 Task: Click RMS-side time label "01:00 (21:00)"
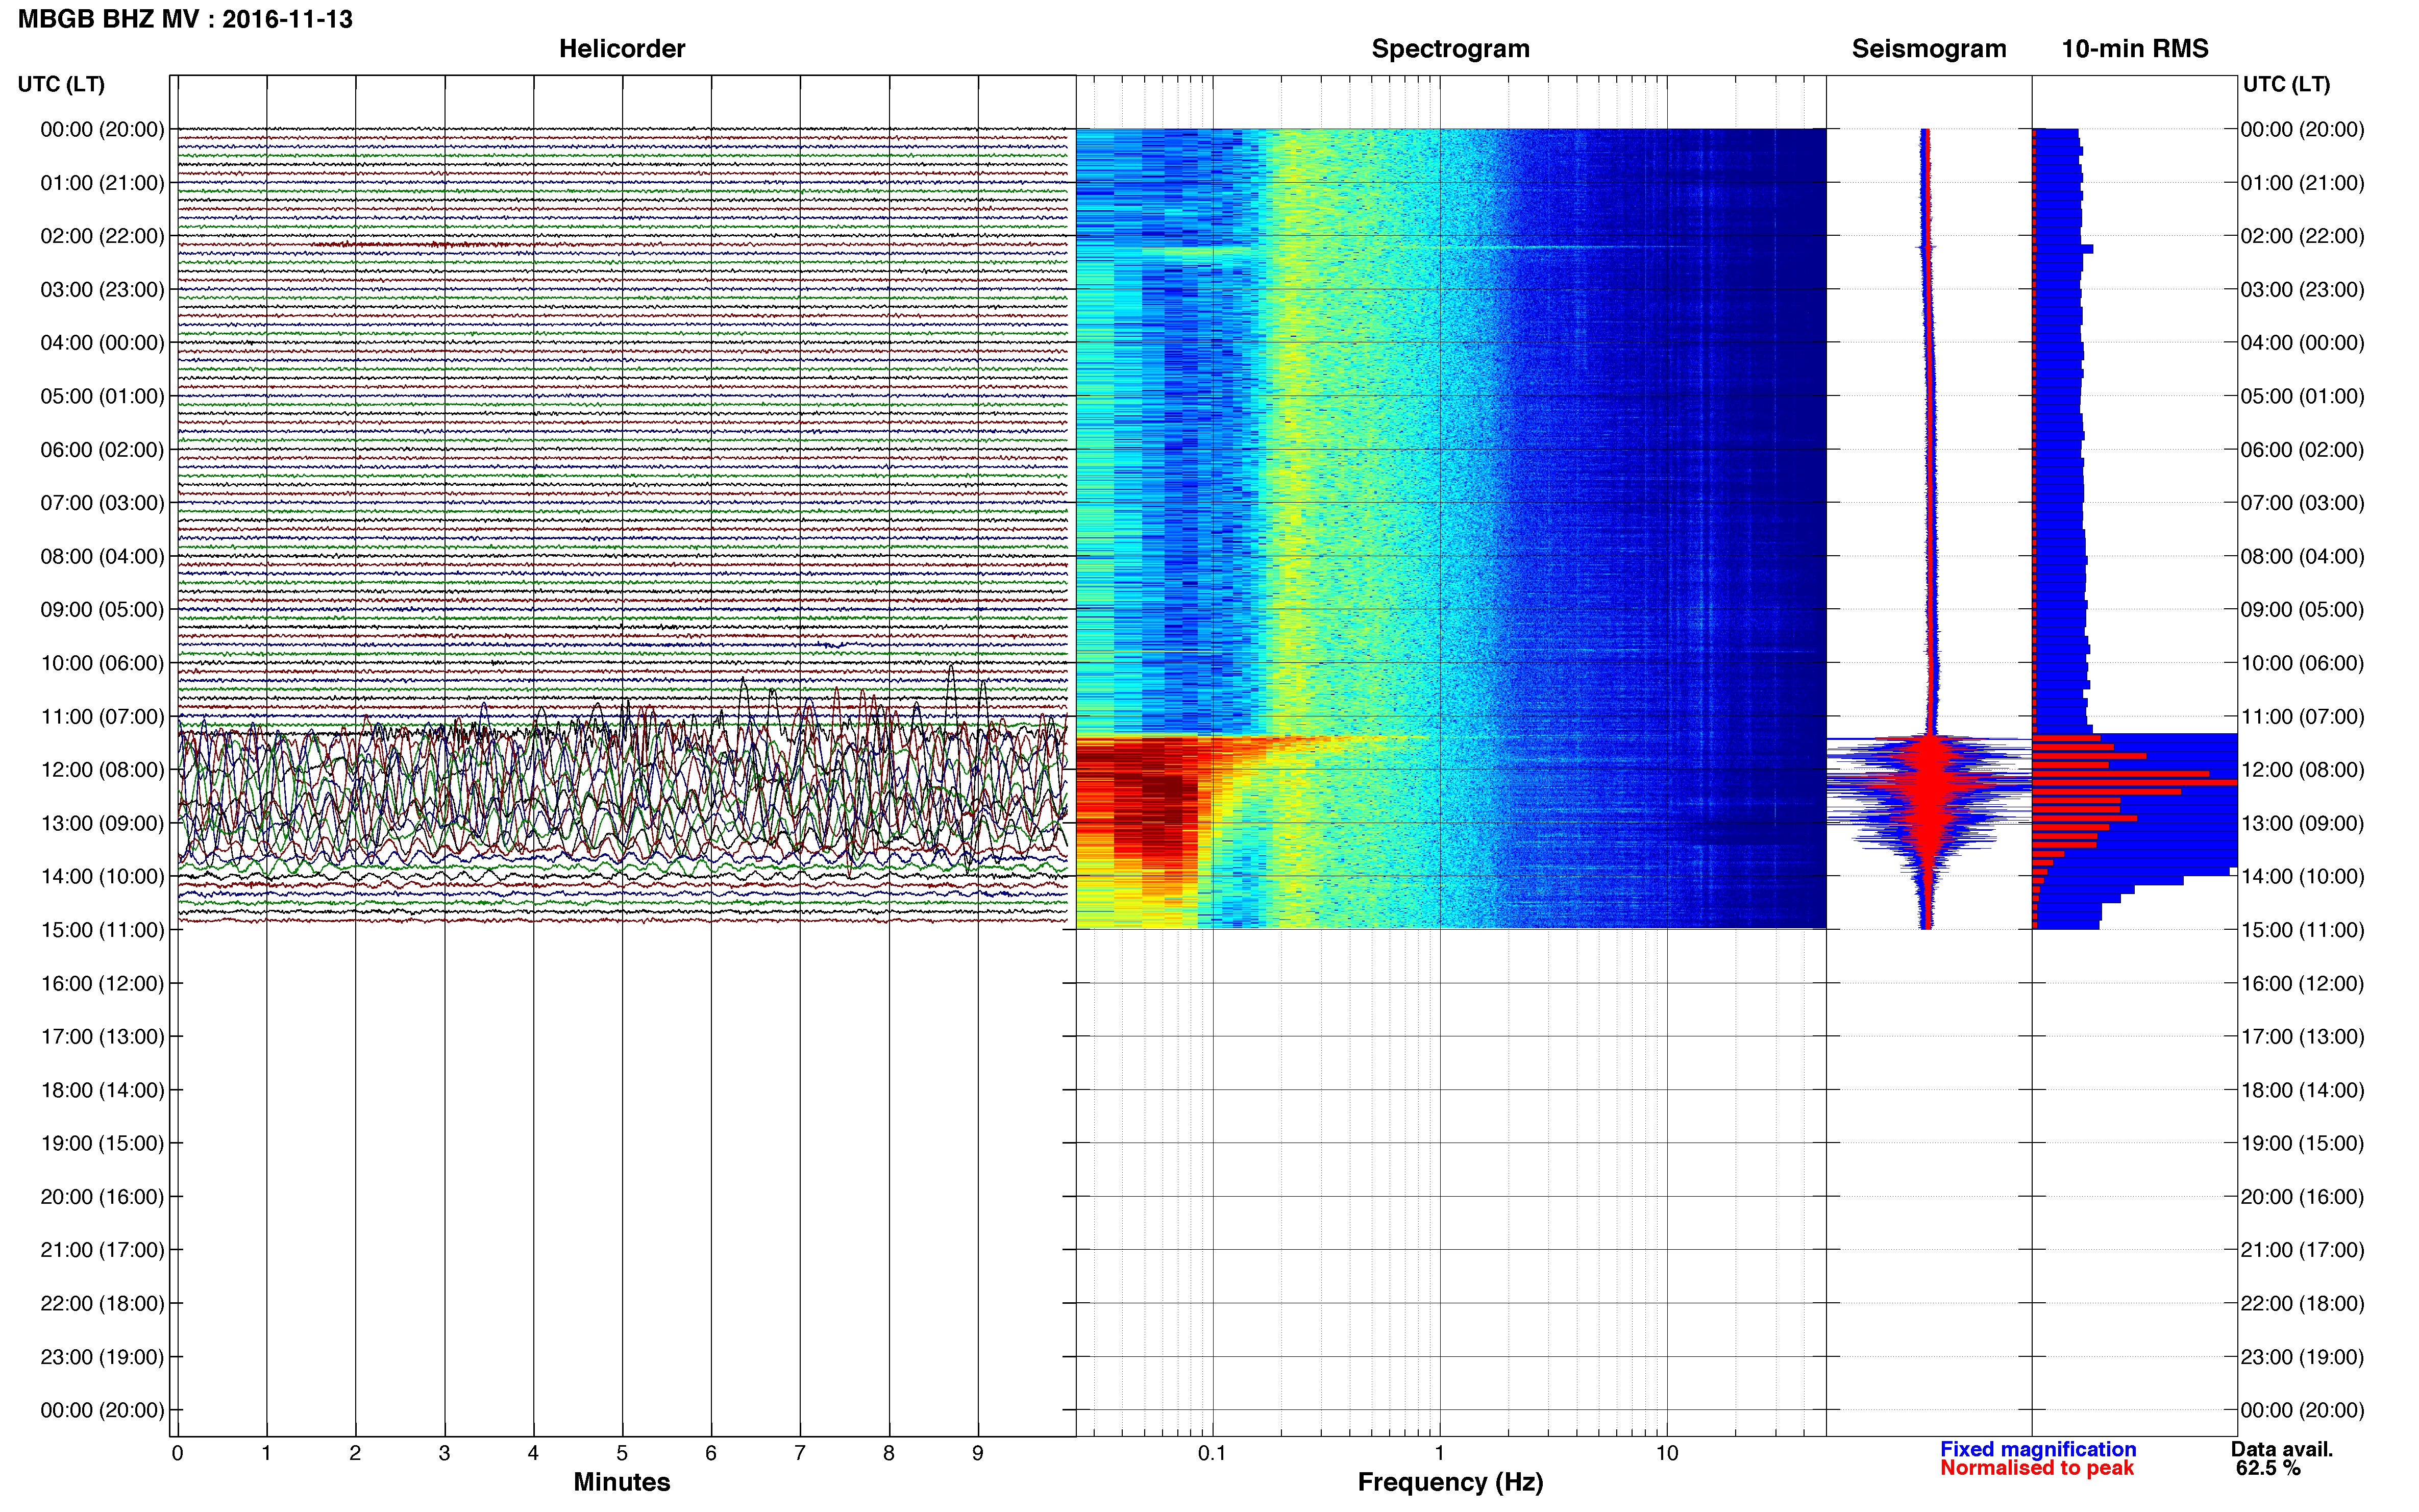(2302, 183)
